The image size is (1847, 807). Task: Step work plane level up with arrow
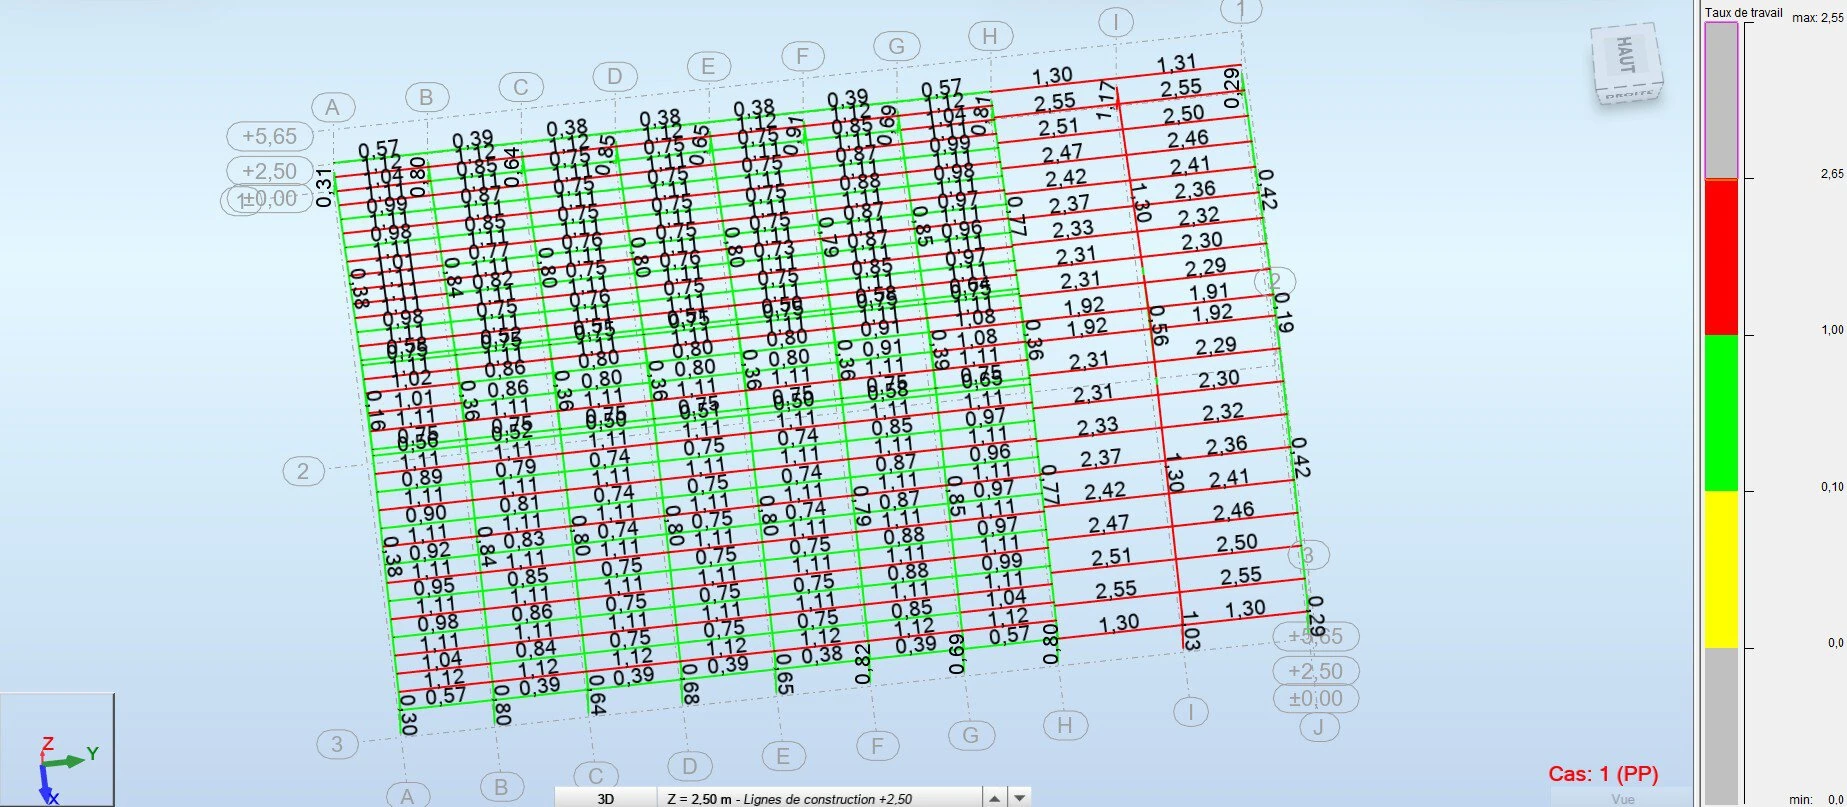click(994, 798)
